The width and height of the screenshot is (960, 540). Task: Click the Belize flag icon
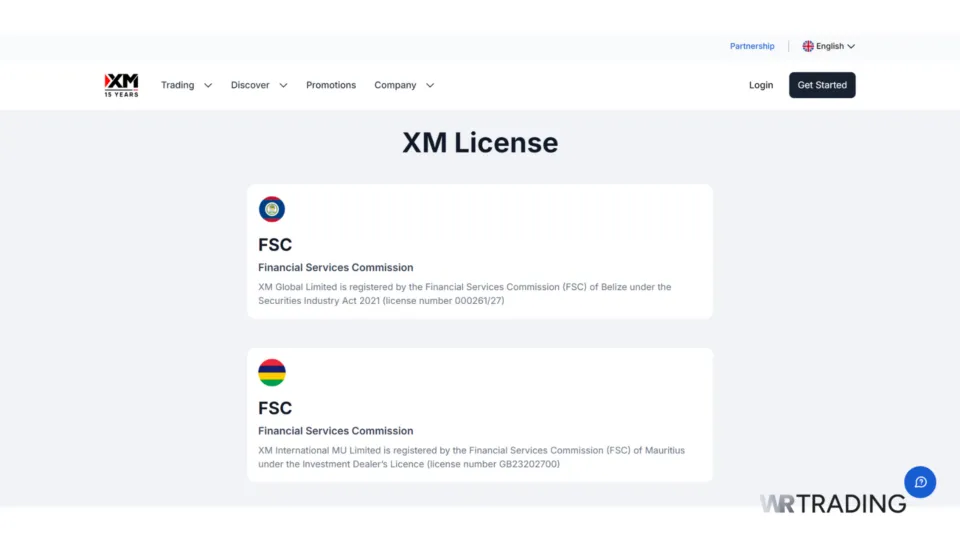click(272, 209)
